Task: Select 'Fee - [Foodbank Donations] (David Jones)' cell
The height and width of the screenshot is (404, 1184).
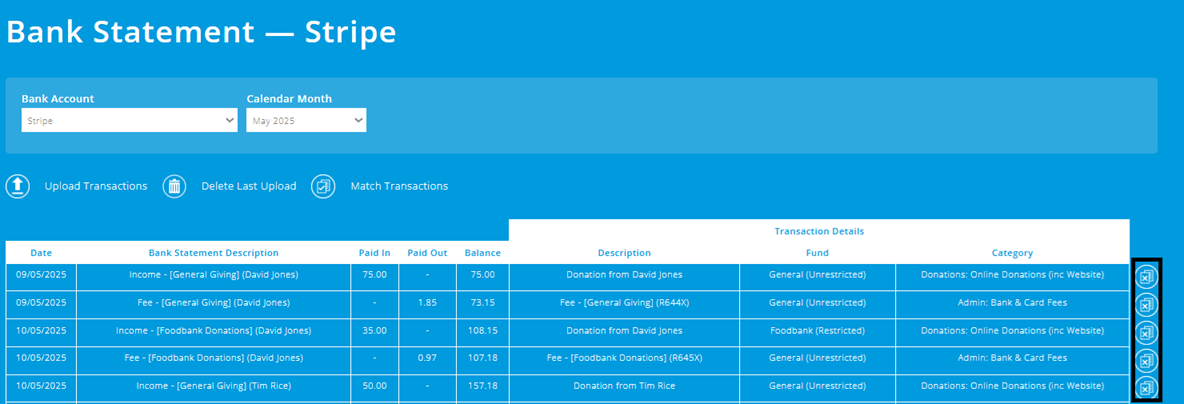Action: [214, 358]
